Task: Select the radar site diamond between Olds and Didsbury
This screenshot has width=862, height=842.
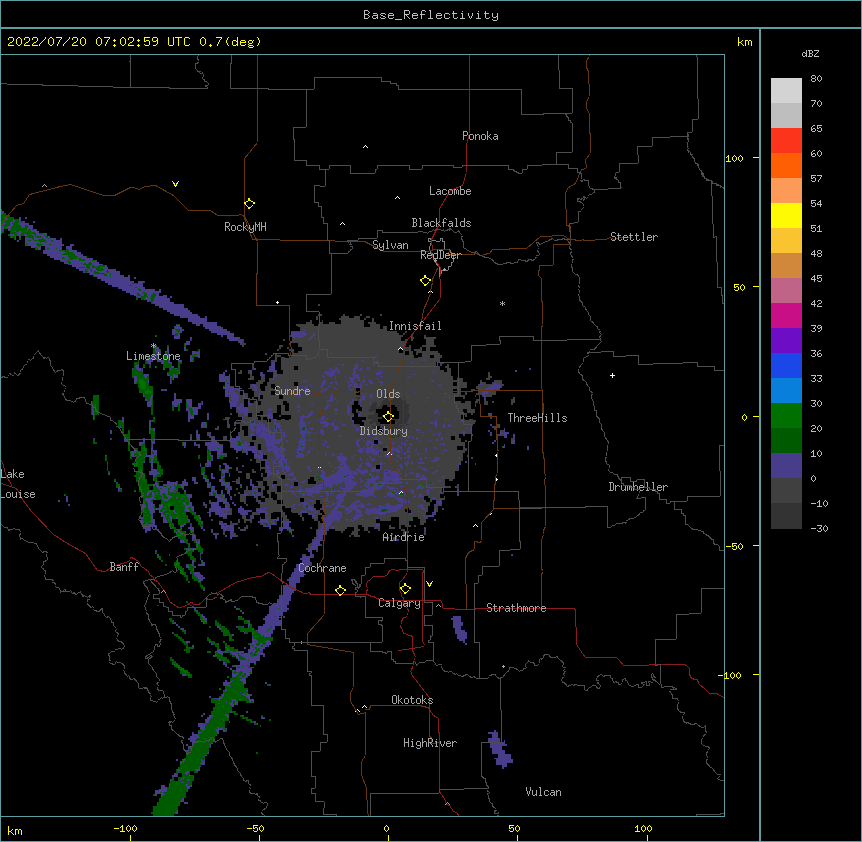Action: point(388,416)
